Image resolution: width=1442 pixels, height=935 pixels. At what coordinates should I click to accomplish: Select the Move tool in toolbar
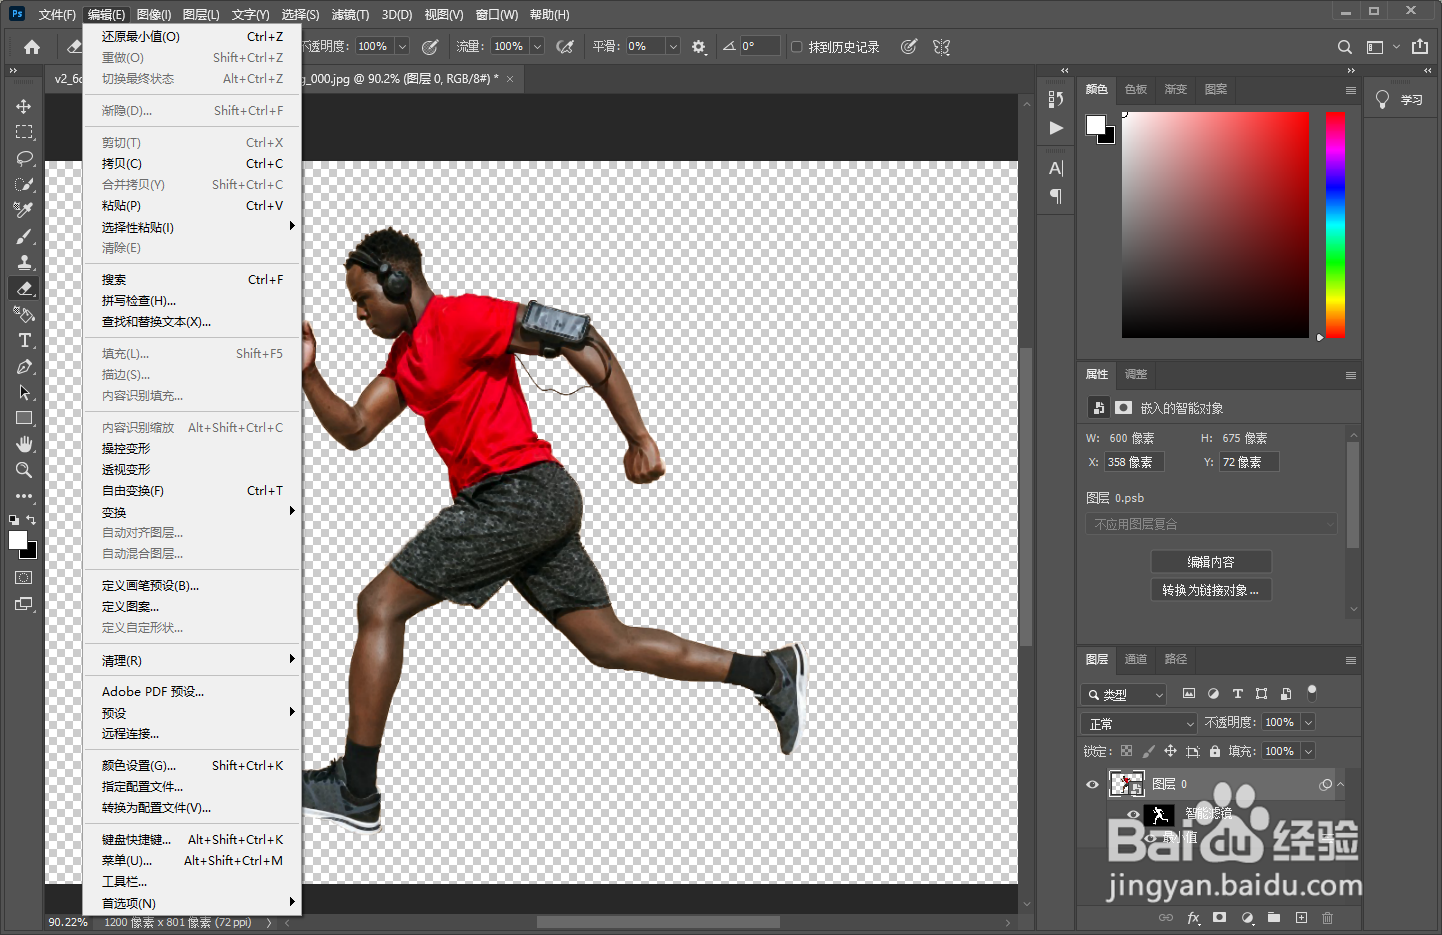coord(24,106)
